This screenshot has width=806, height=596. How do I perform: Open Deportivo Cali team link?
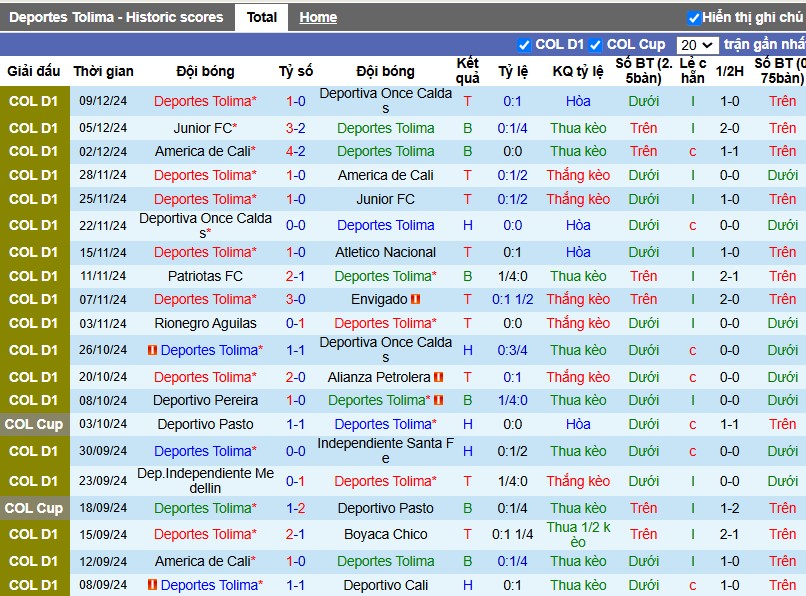coord(386,585)
